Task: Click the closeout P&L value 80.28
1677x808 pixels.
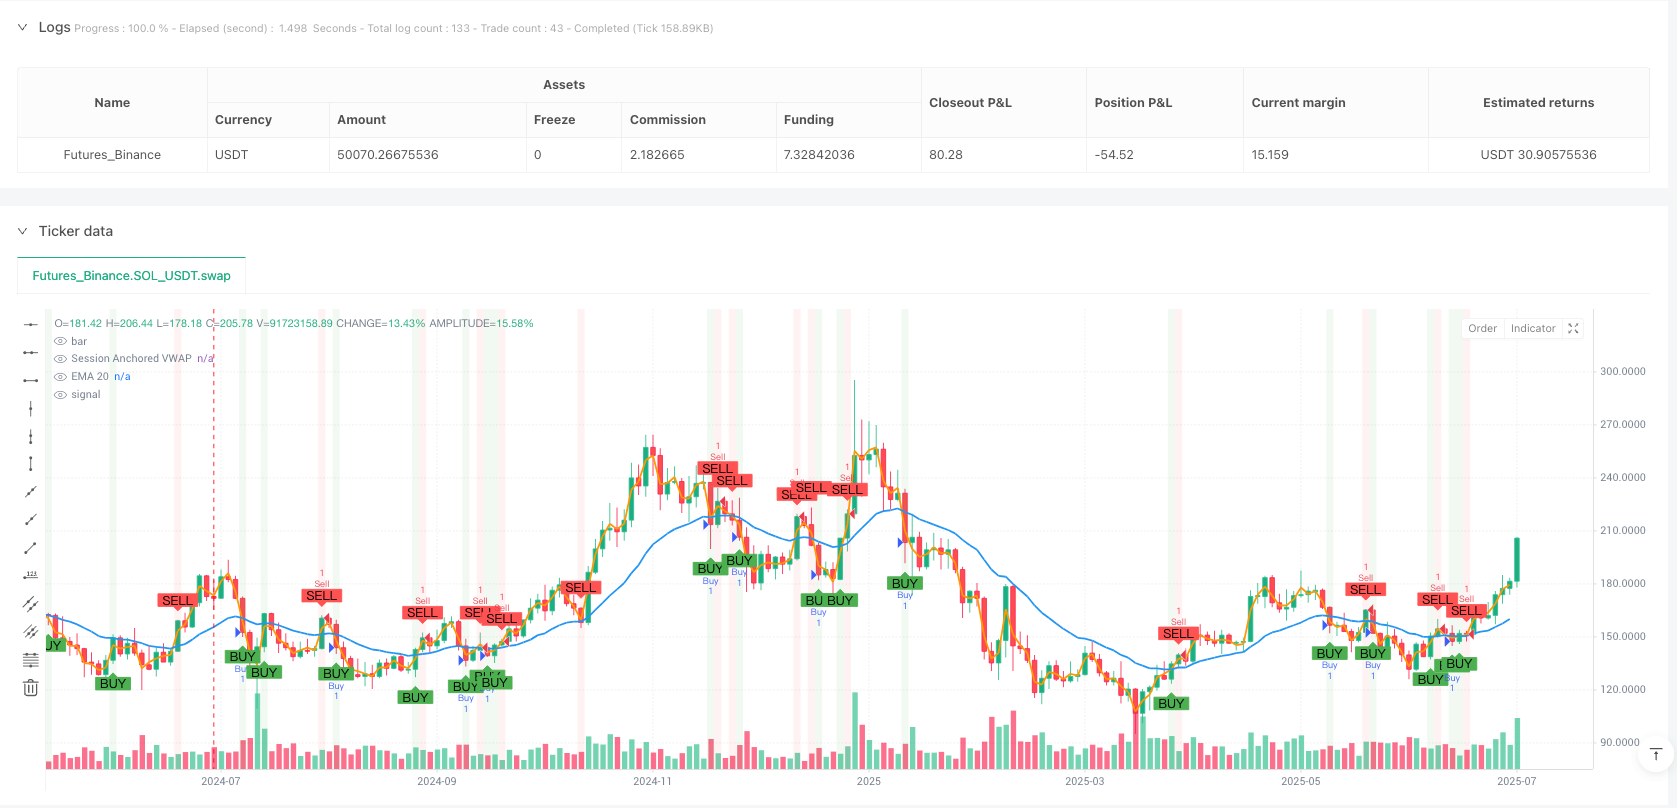Action: (x=946, y=155)
